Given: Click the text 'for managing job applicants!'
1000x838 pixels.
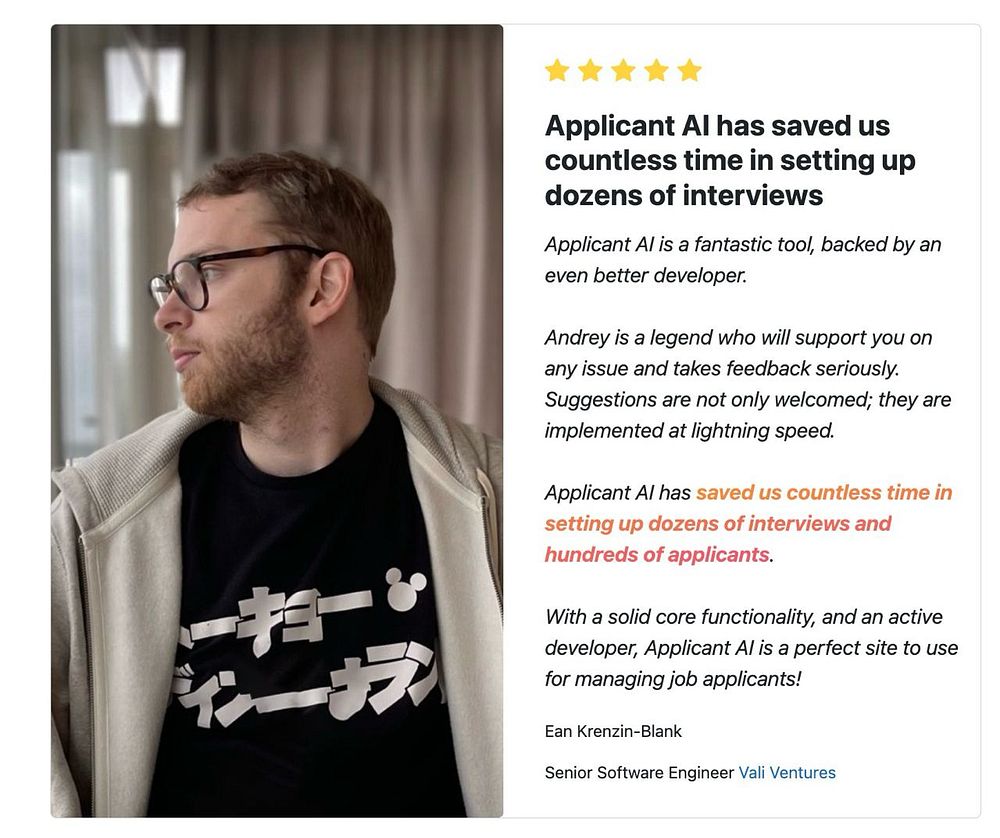Looking at the screenshot, I should coord(673,679).
